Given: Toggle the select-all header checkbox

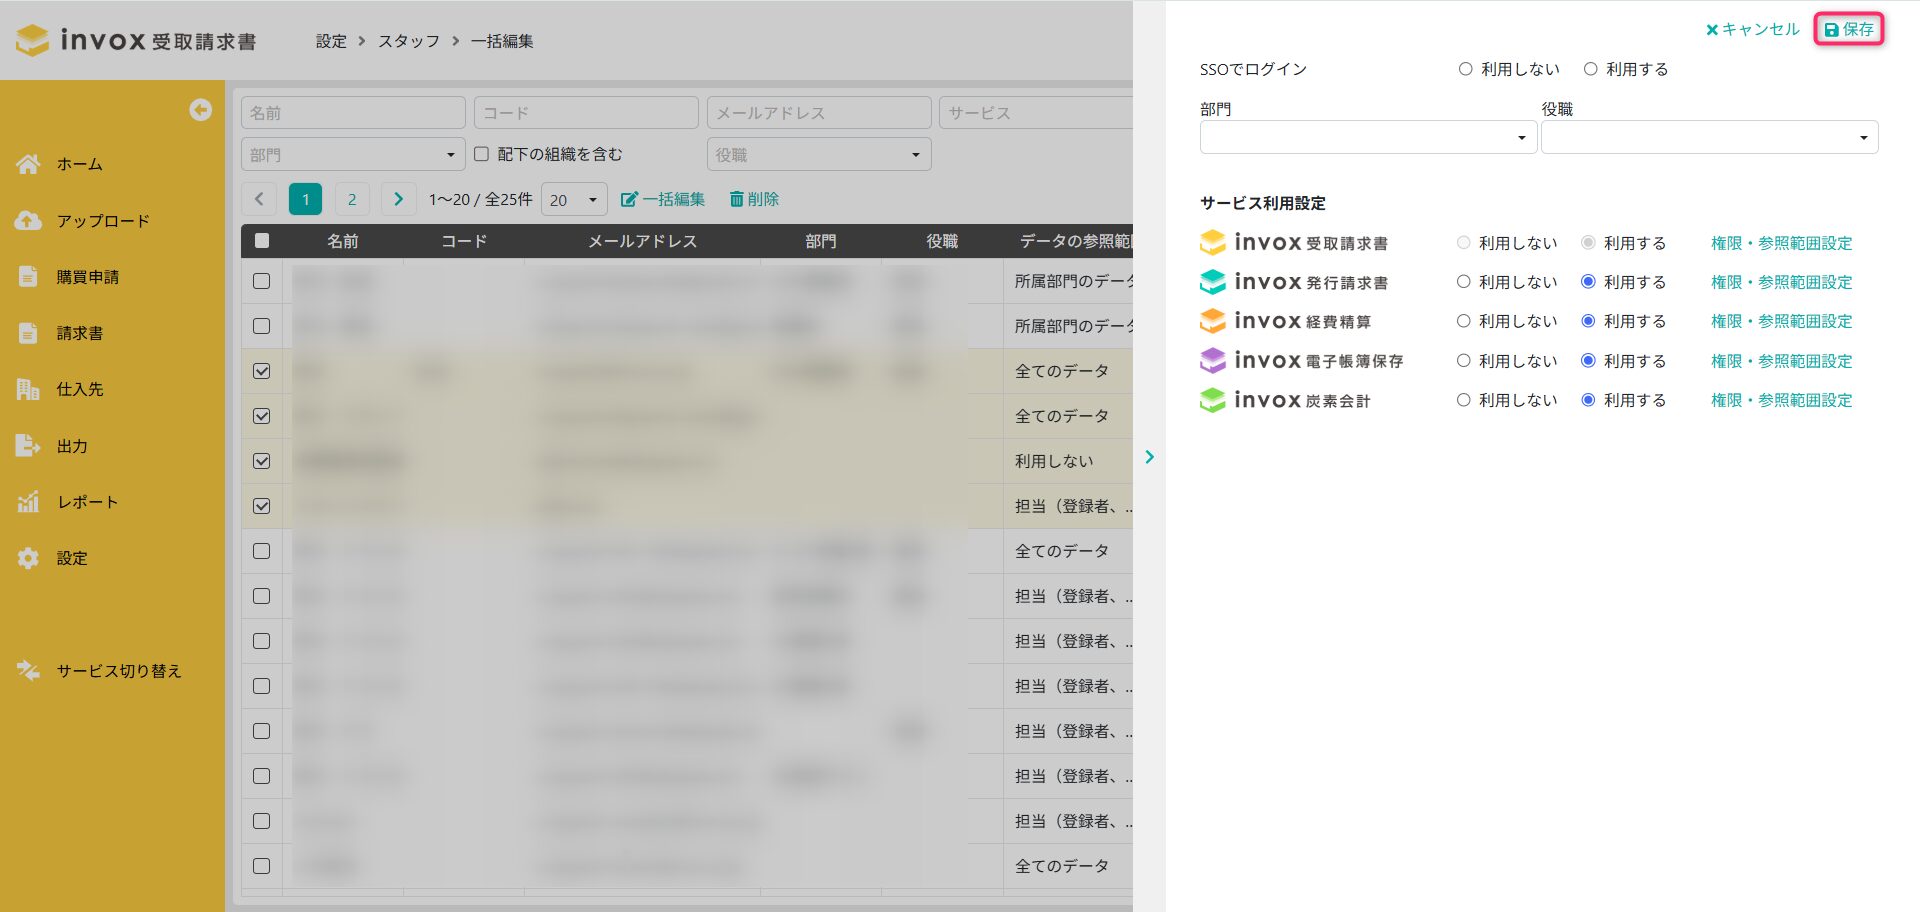Looking at the screenshot, I should pos(262,240).
